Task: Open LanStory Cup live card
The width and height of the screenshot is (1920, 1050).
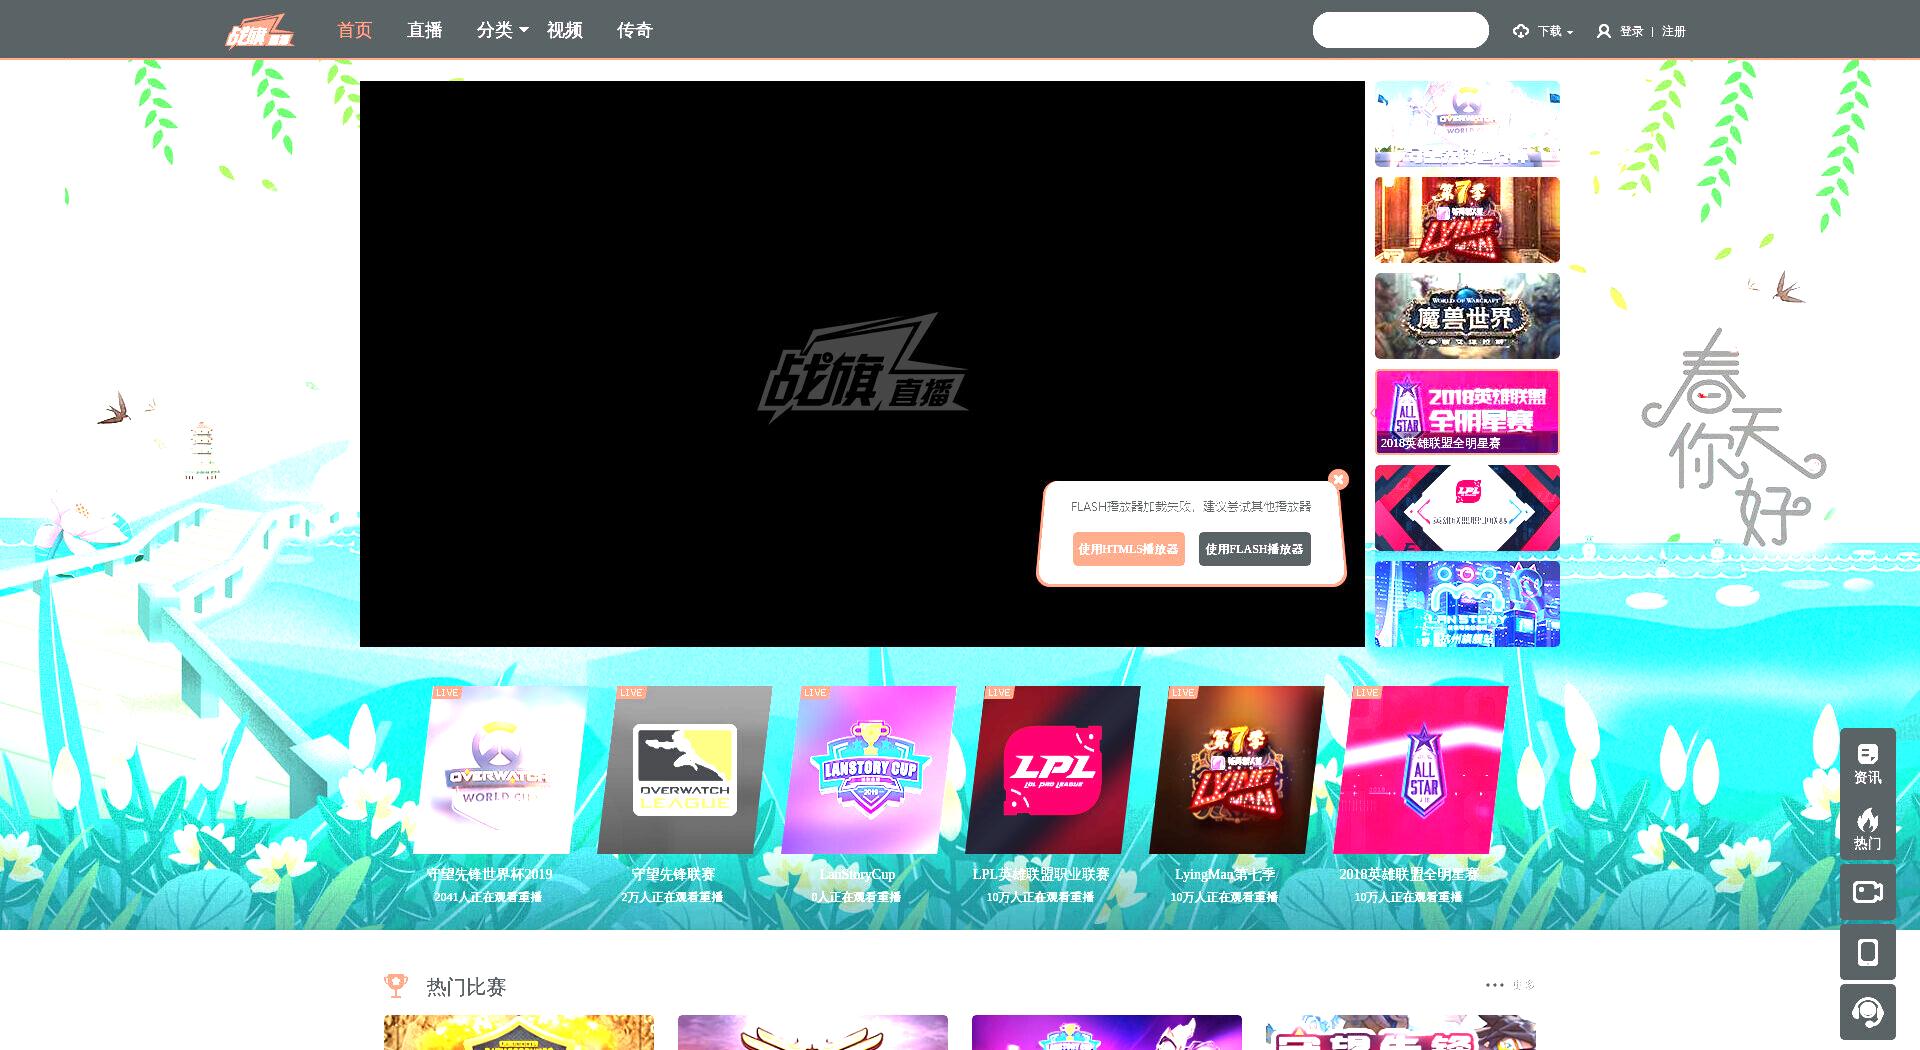Action: (868, 770)
